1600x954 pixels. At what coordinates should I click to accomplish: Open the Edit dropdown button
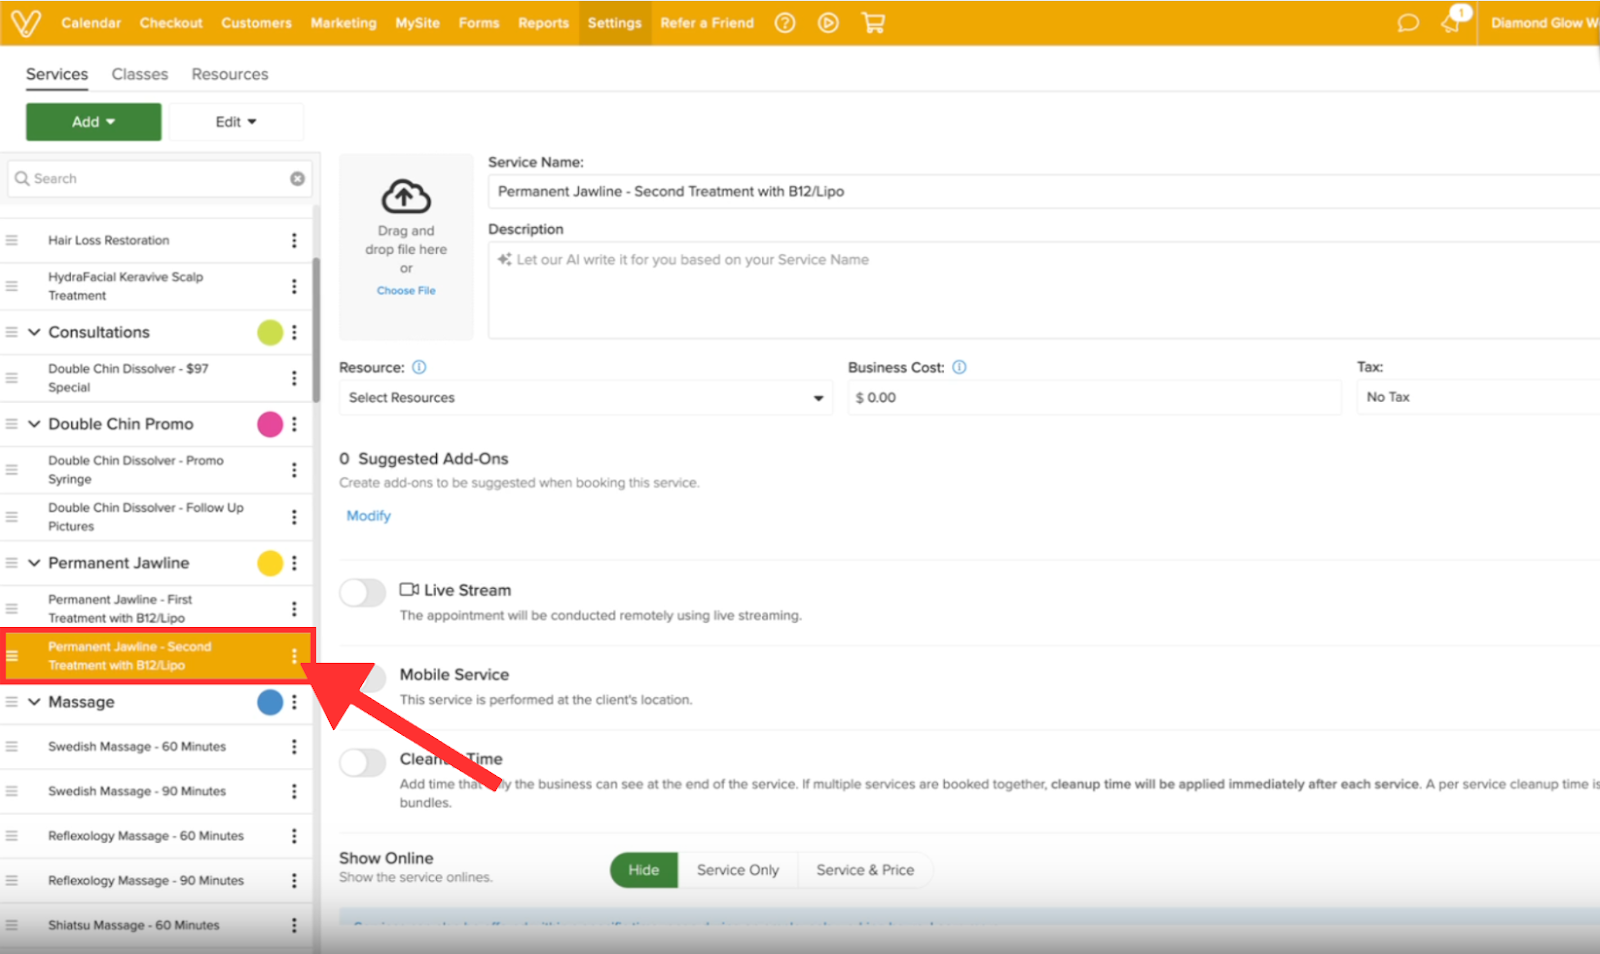tap(236, 122)
